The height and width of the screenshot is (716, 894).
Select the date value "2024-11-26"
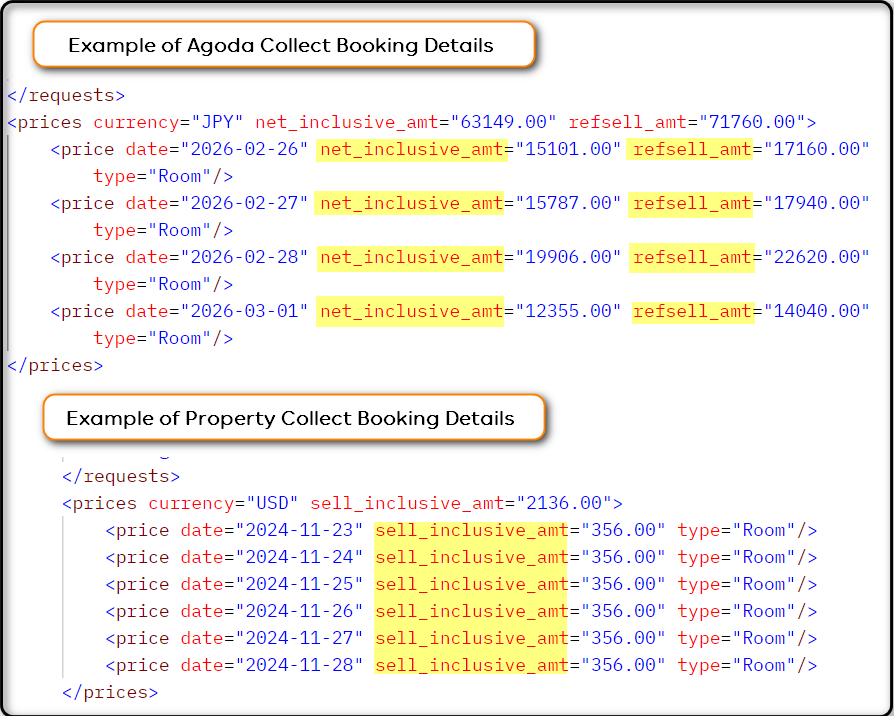click(299, 611)
